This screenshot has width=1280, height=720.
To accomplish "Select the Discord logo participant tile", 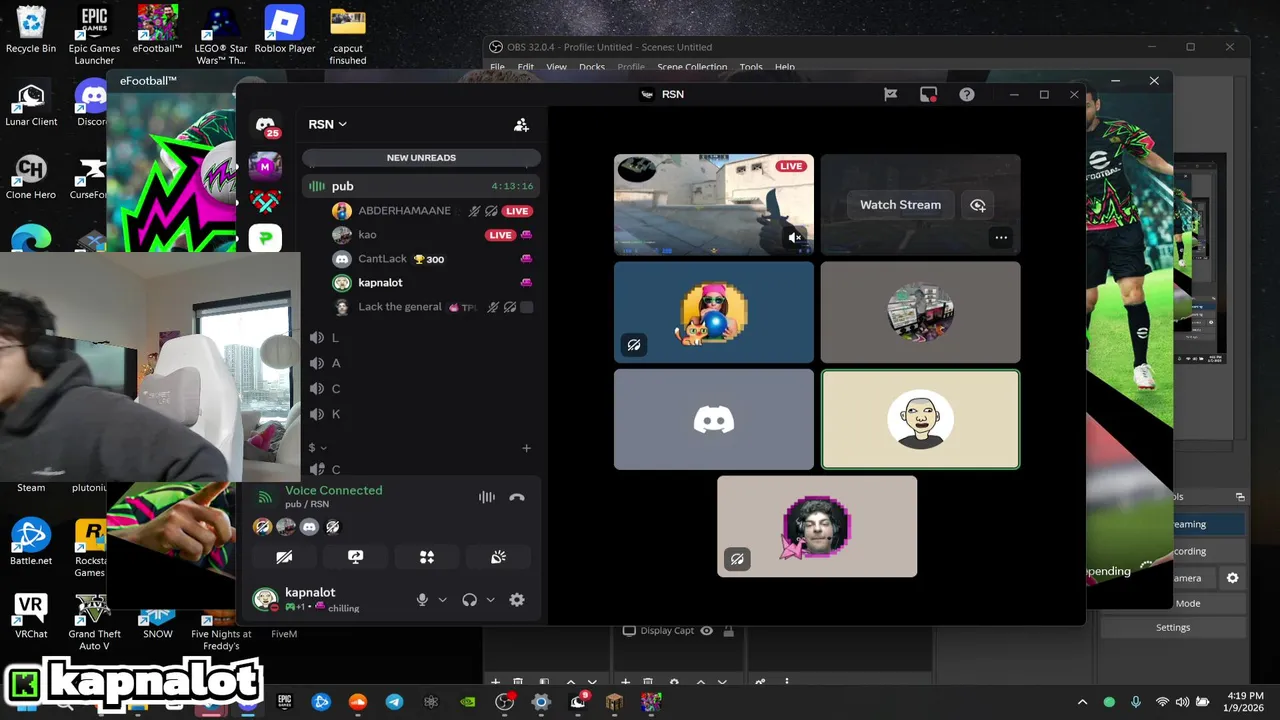I will 714,419.
